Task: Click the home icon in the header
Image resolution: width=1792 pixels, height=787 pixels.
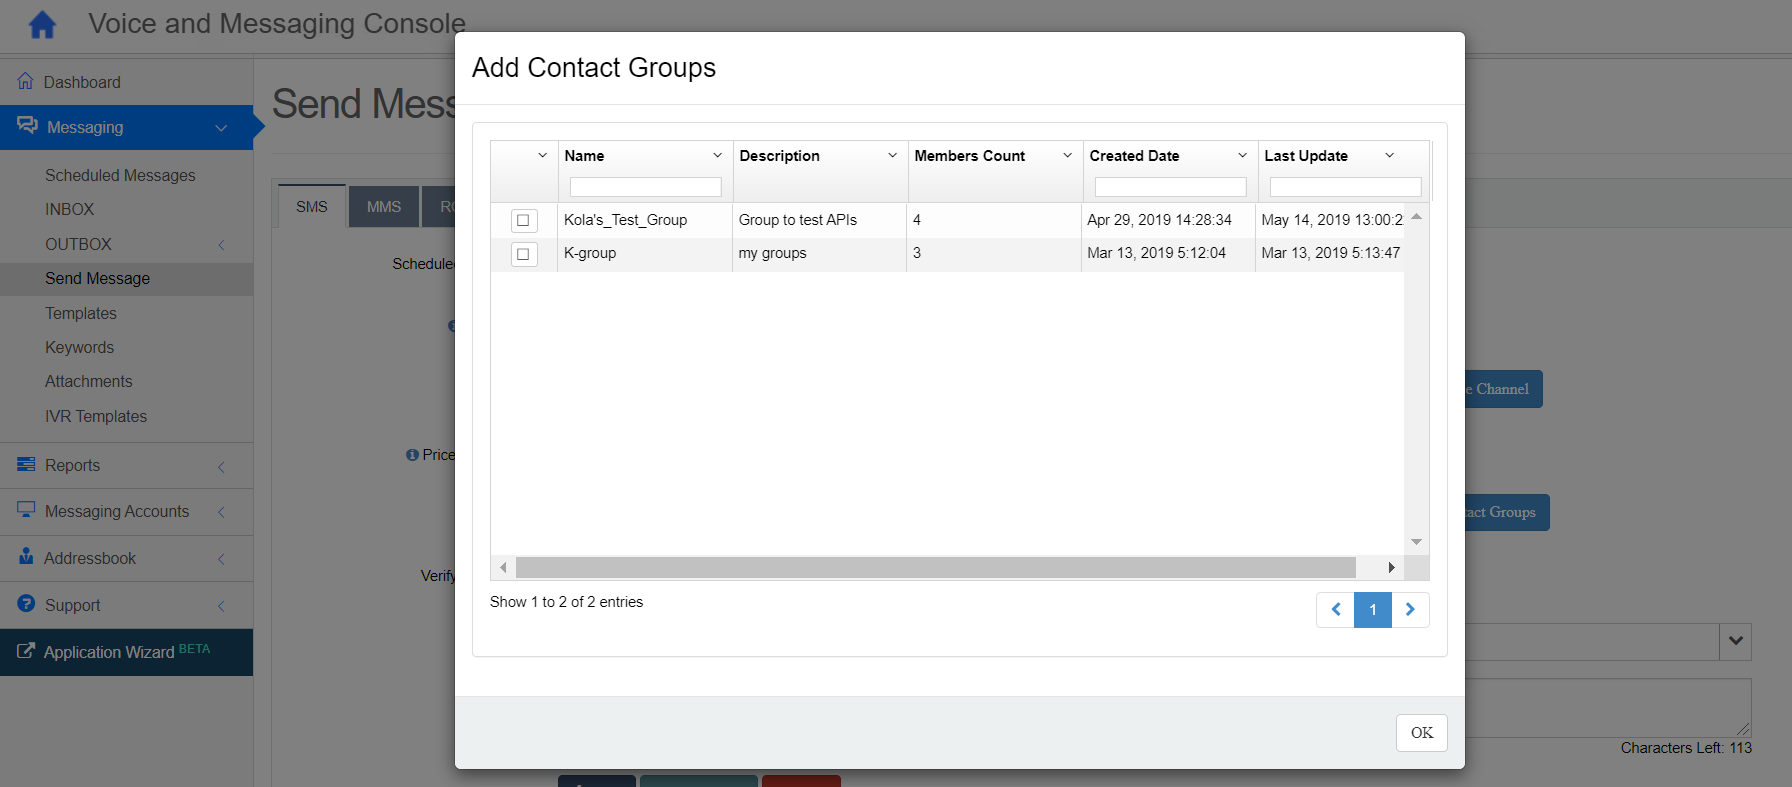Action: [42, 25]
